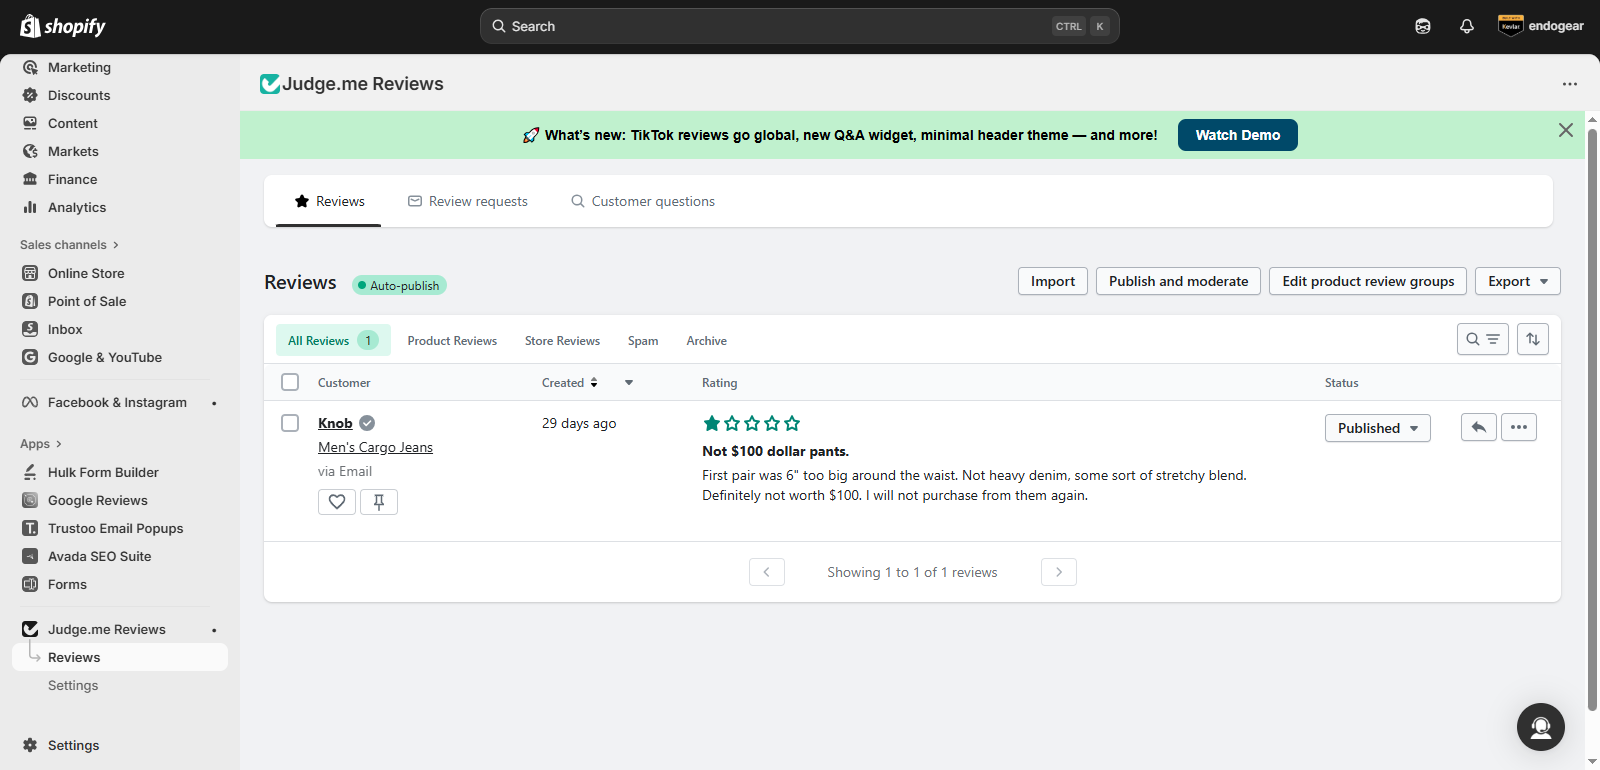
Task: Open the three-dot menu on review row
Action: [1518, 427]
